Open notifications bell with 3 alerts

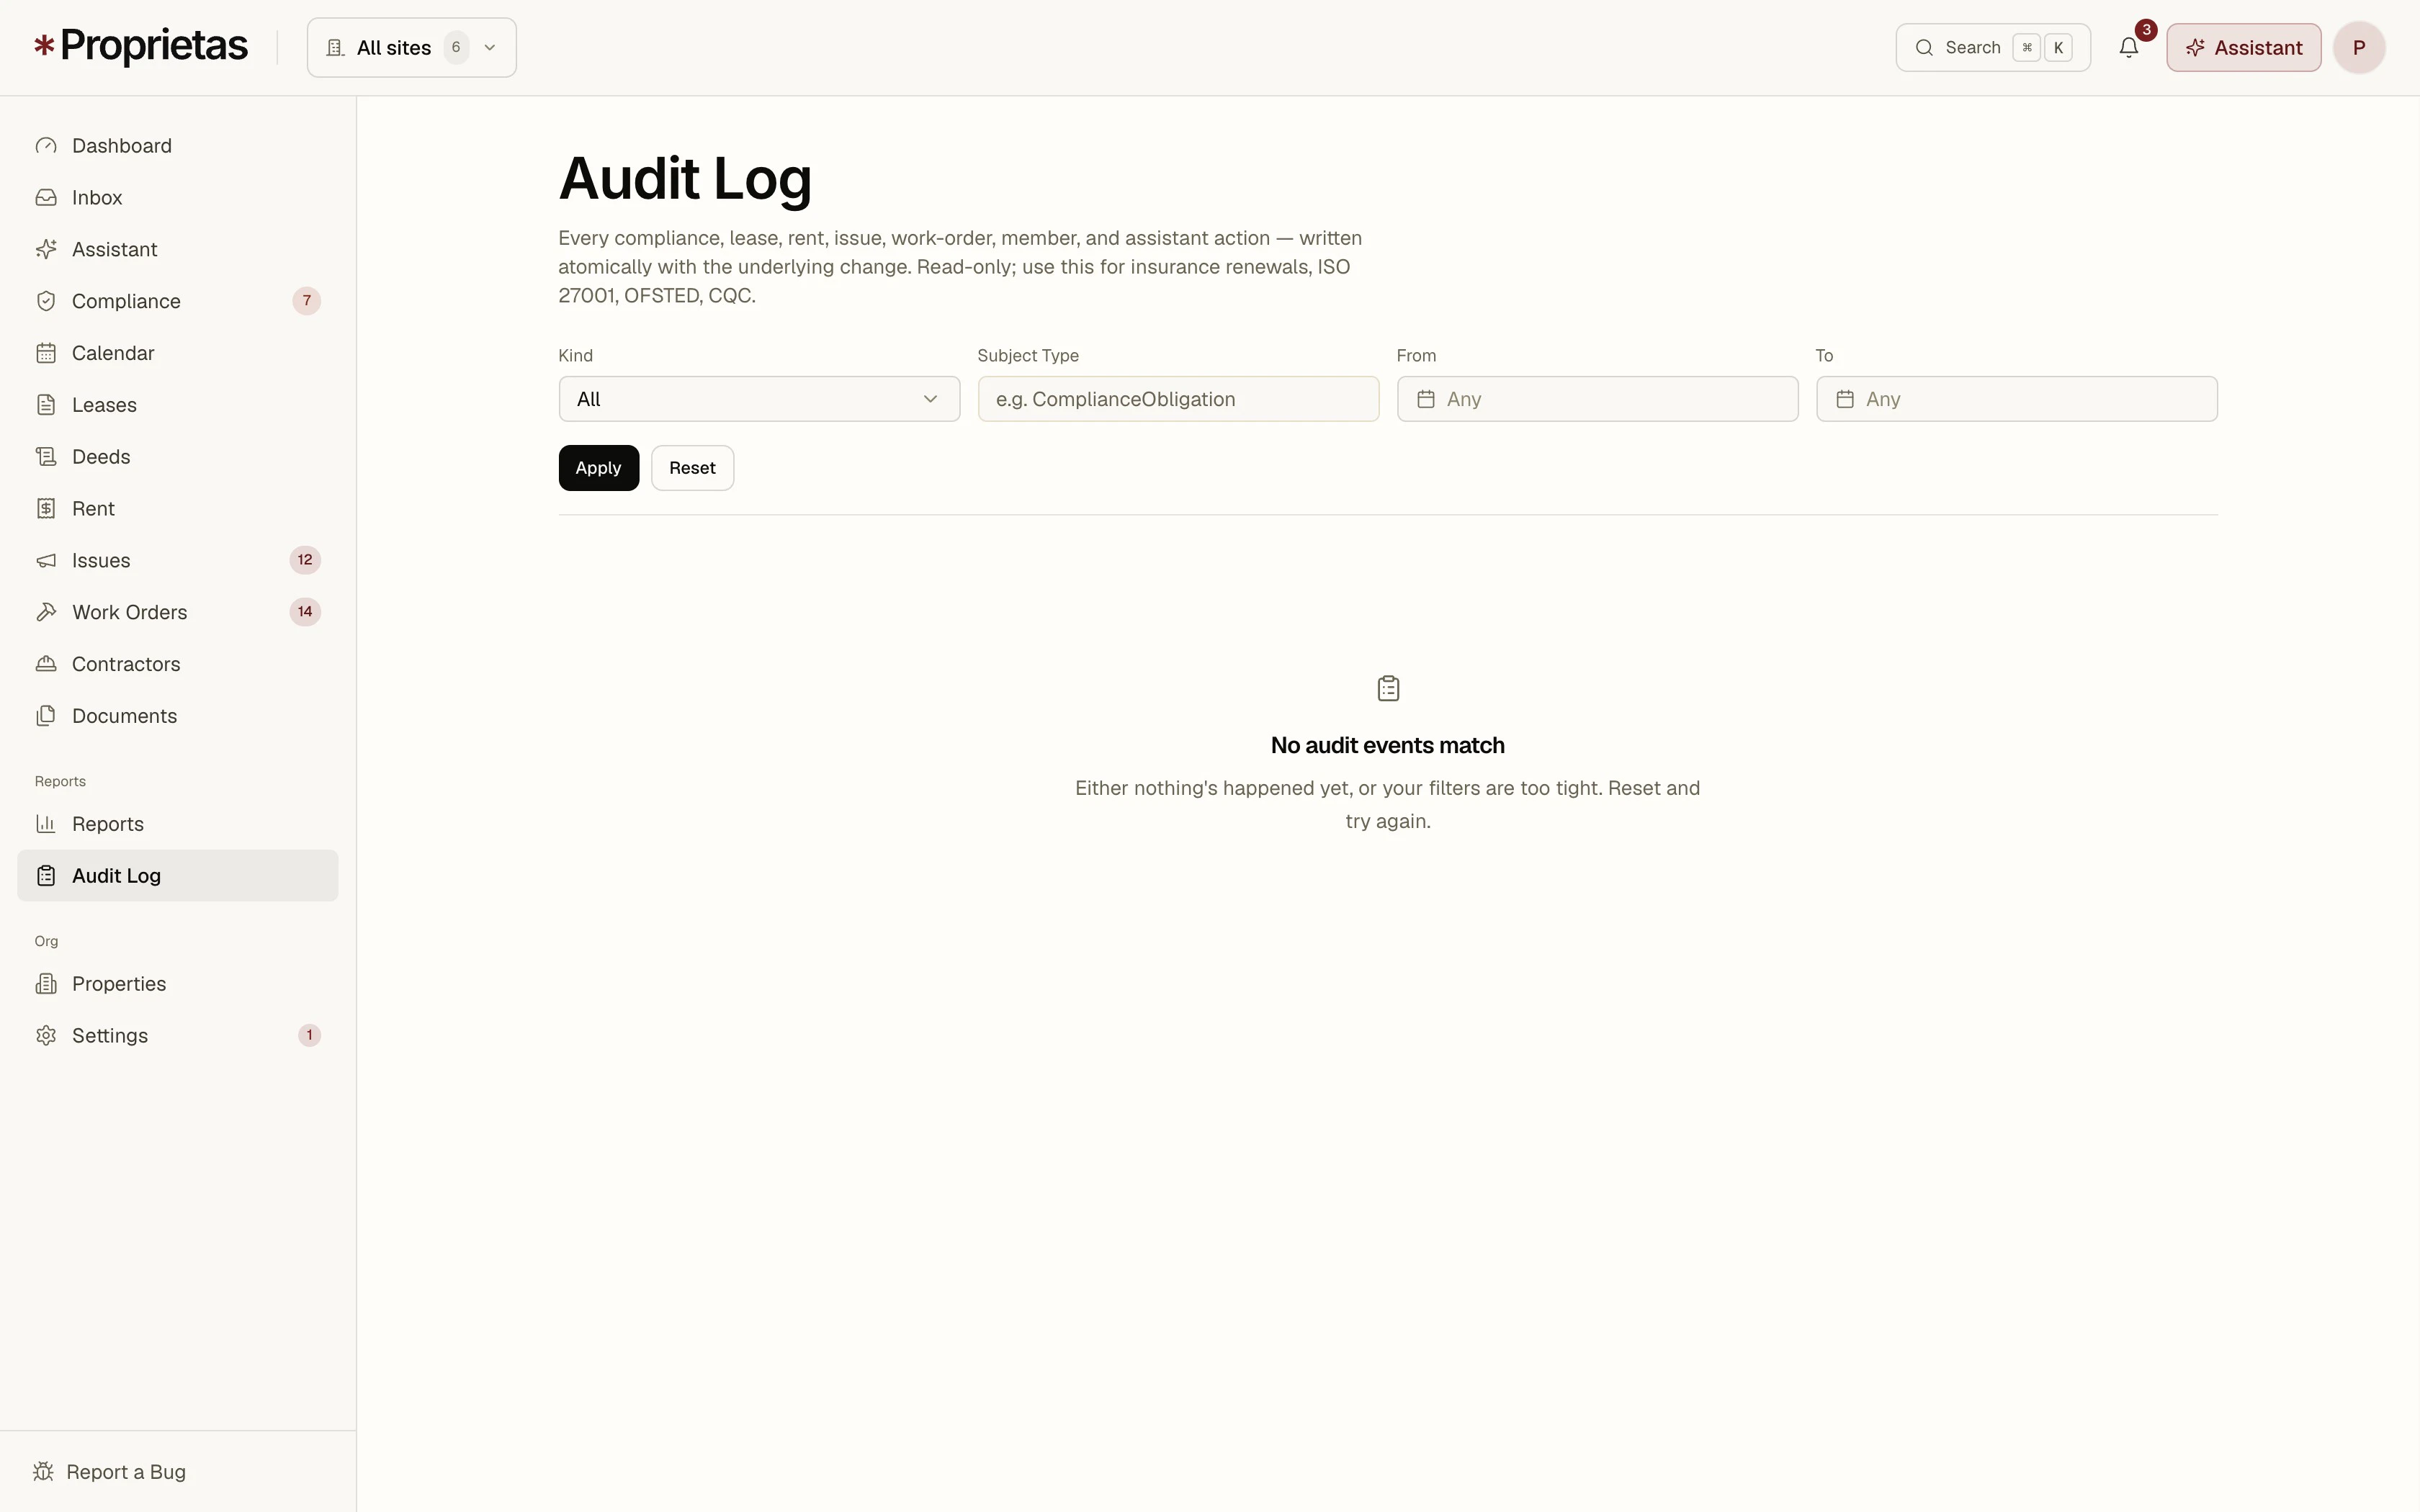coord(2129,47)
